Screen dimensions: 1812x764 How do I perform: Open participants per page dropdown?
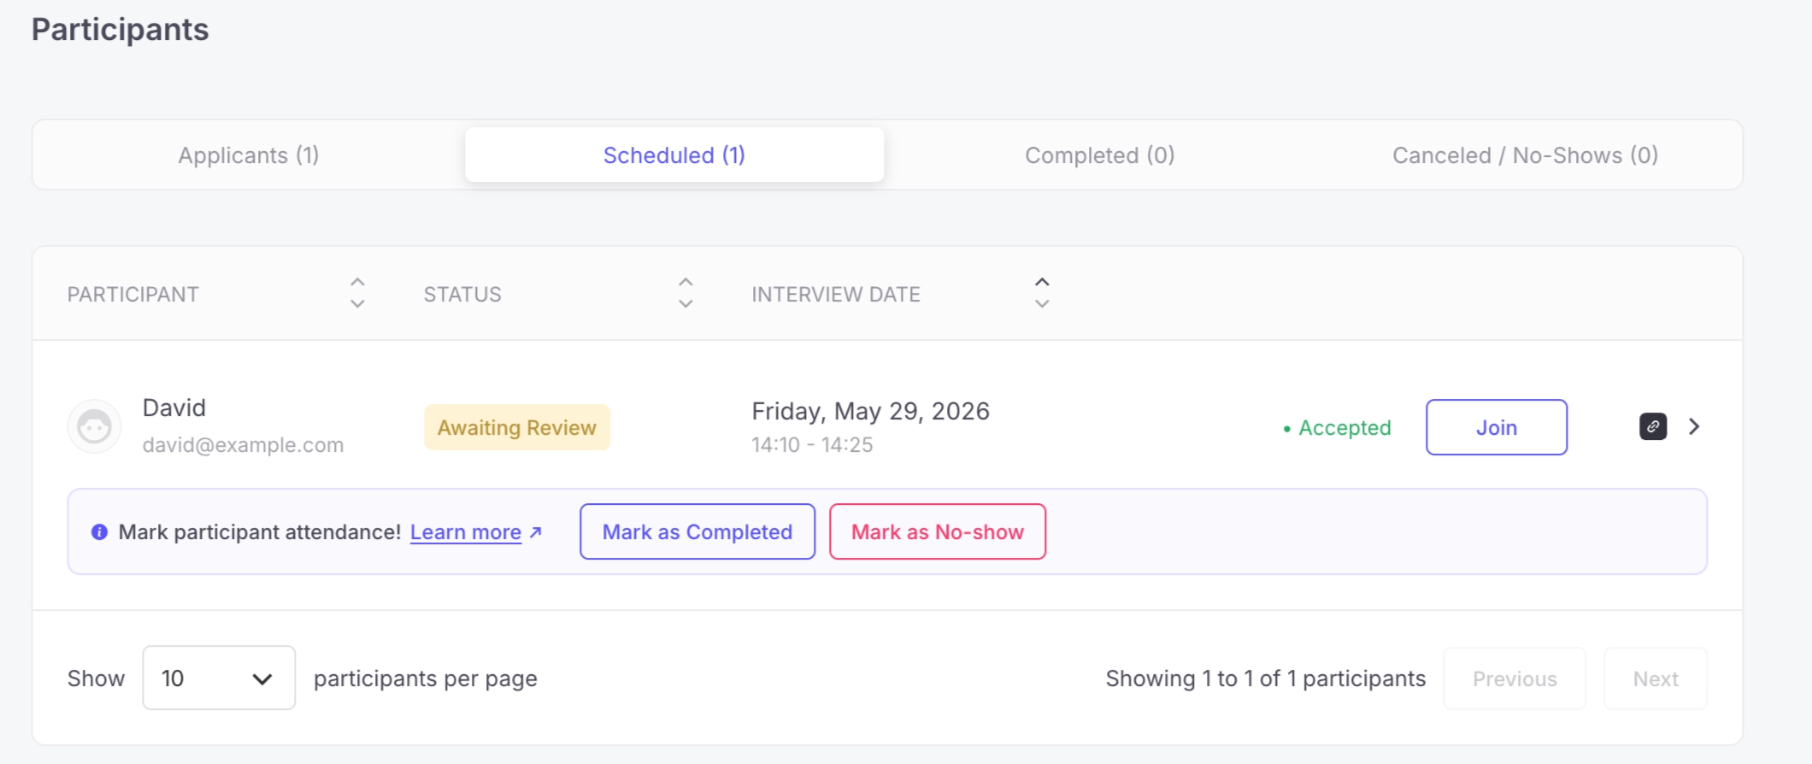(218, 678)
